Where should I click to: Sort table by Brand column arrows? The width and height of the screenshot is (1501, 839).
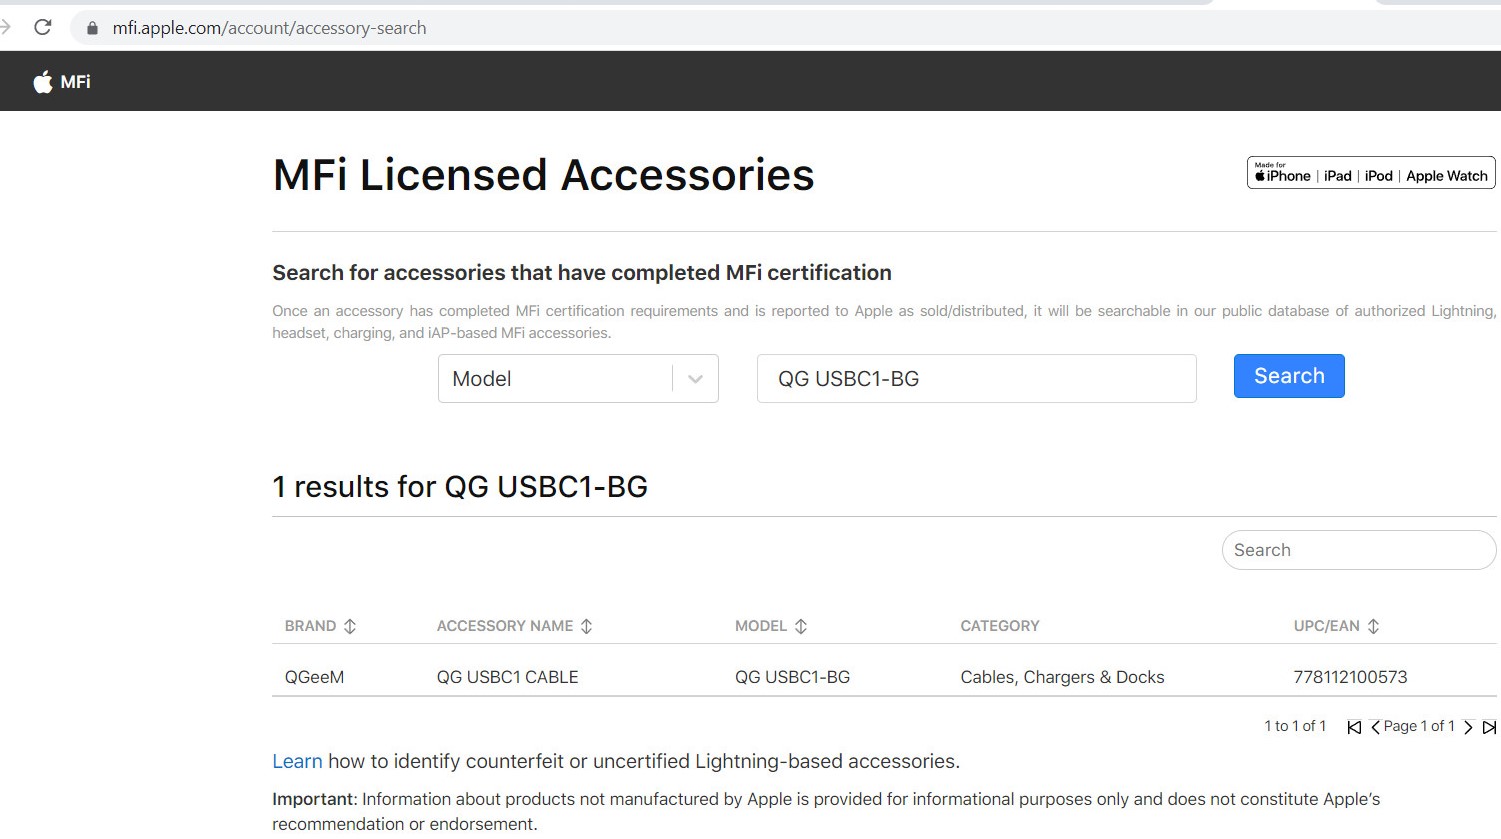click(350, 626)
